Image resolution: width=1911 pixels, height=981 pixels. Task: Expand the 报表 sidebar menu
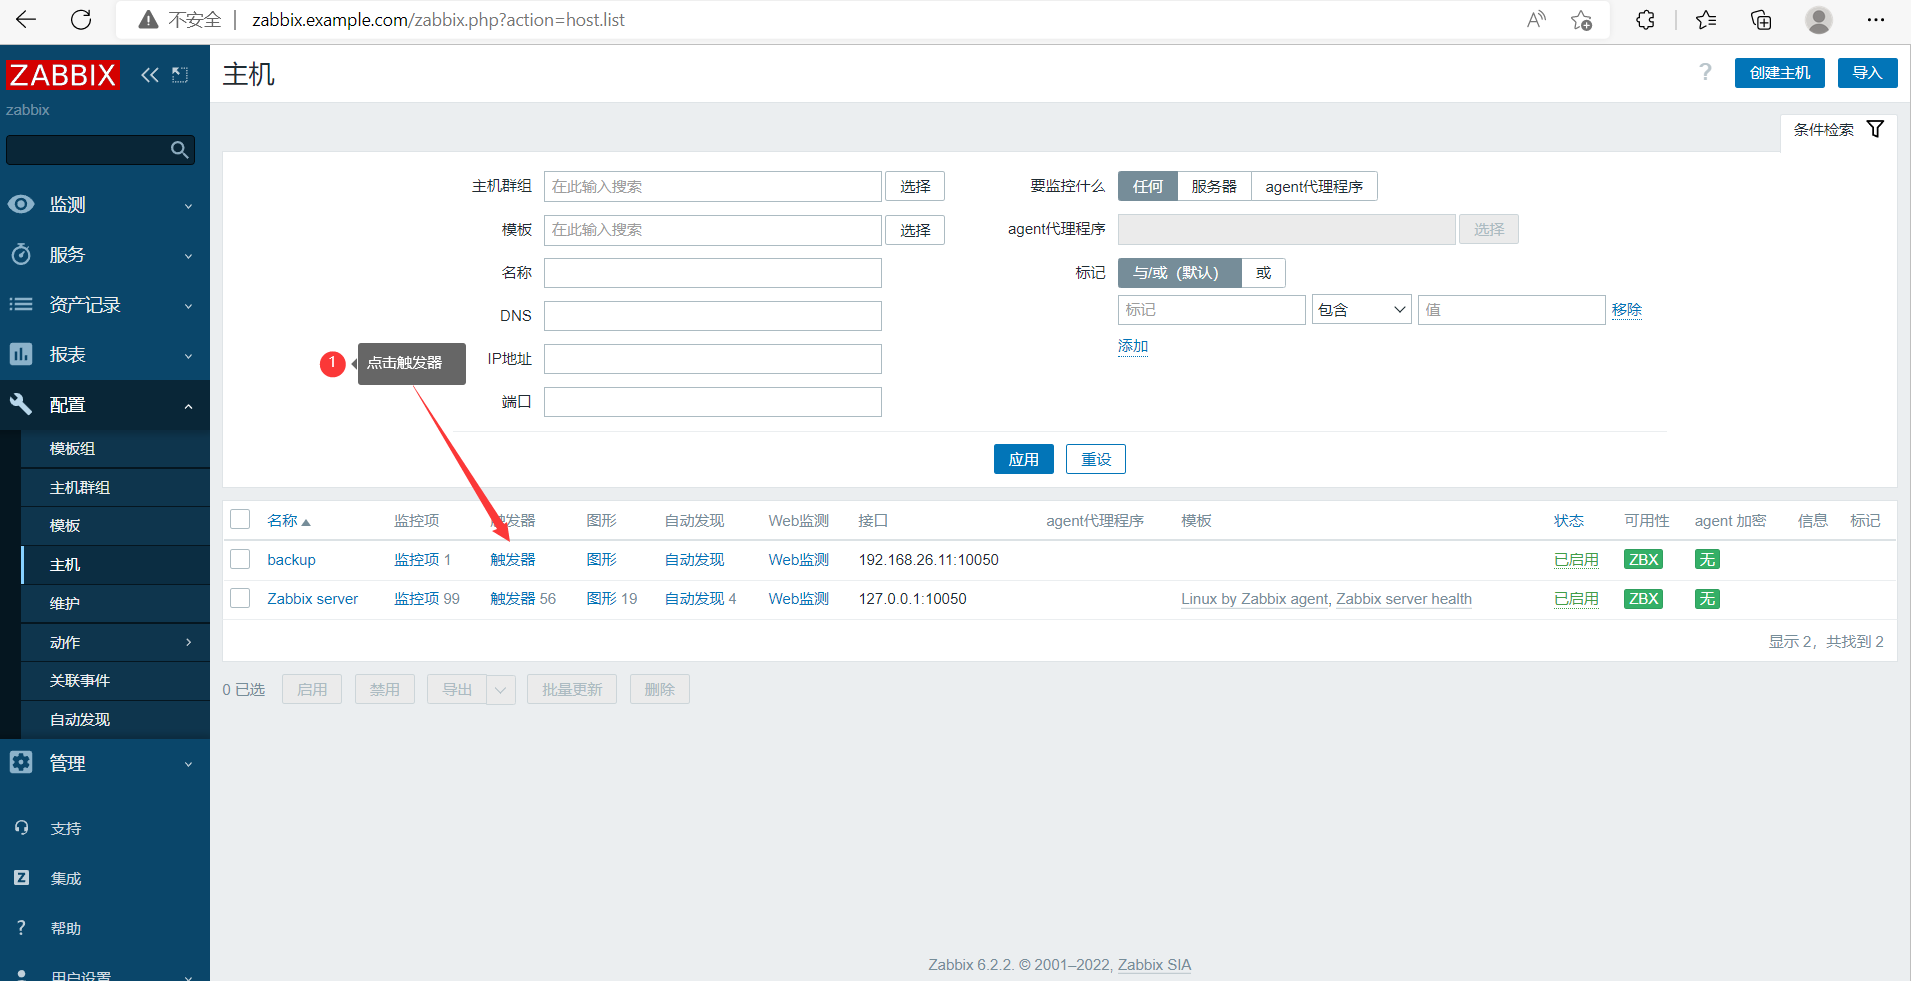point(105,355)
